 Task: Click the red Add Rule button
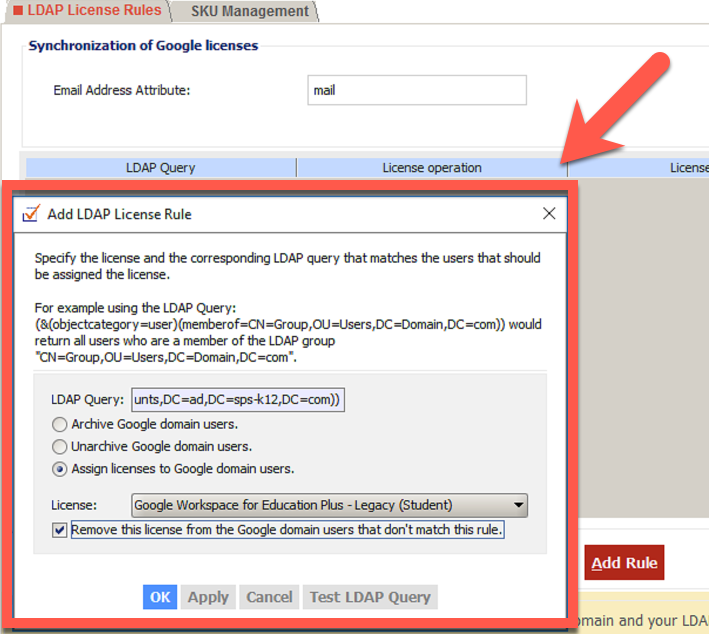click(624, 563)
